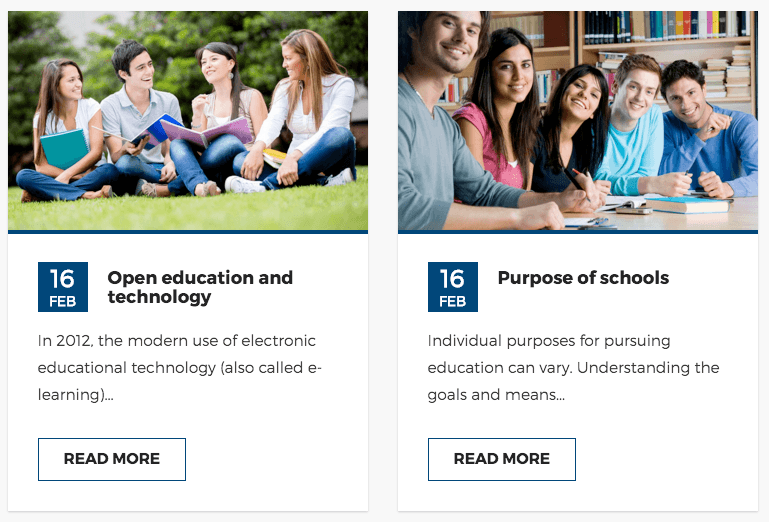Click "16" in the Open education date badge
Viewport: 769px width, 522px height.
pos(63,279)
